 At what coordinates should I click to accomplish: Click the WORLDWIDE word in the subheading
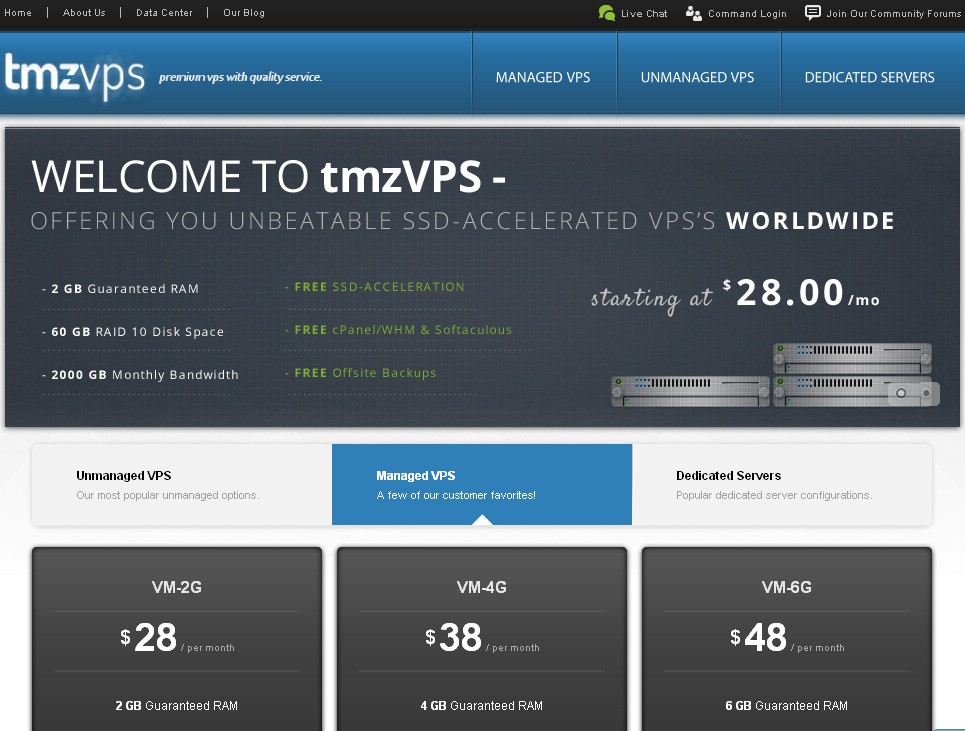click(810, 221)
